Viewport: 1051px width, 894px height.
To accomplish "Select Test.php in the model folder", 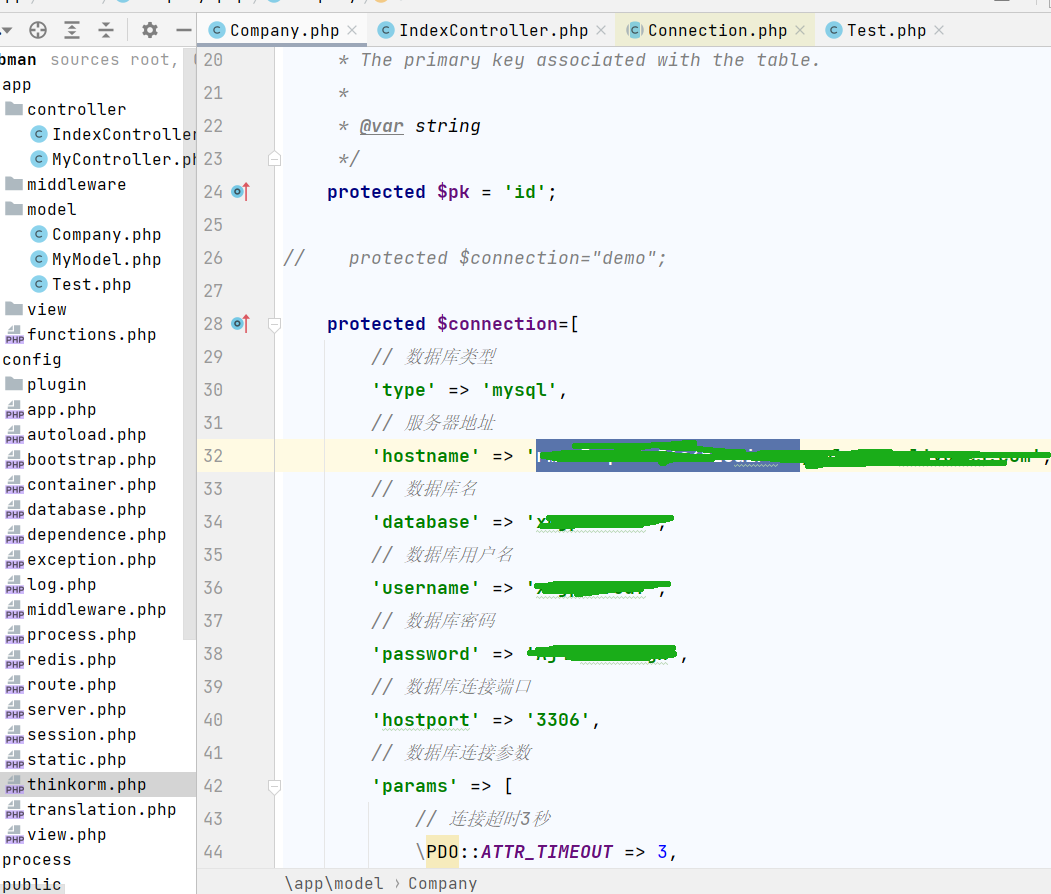I will (91, 284).
